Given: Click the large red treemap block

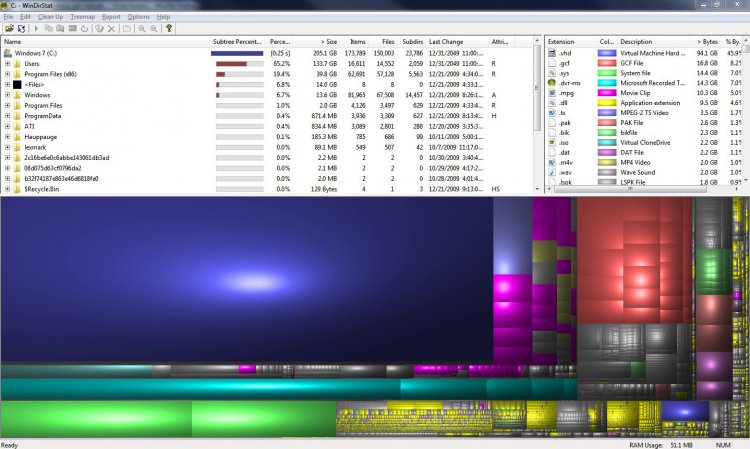Looking at the screenshot, I should (635, 261).
